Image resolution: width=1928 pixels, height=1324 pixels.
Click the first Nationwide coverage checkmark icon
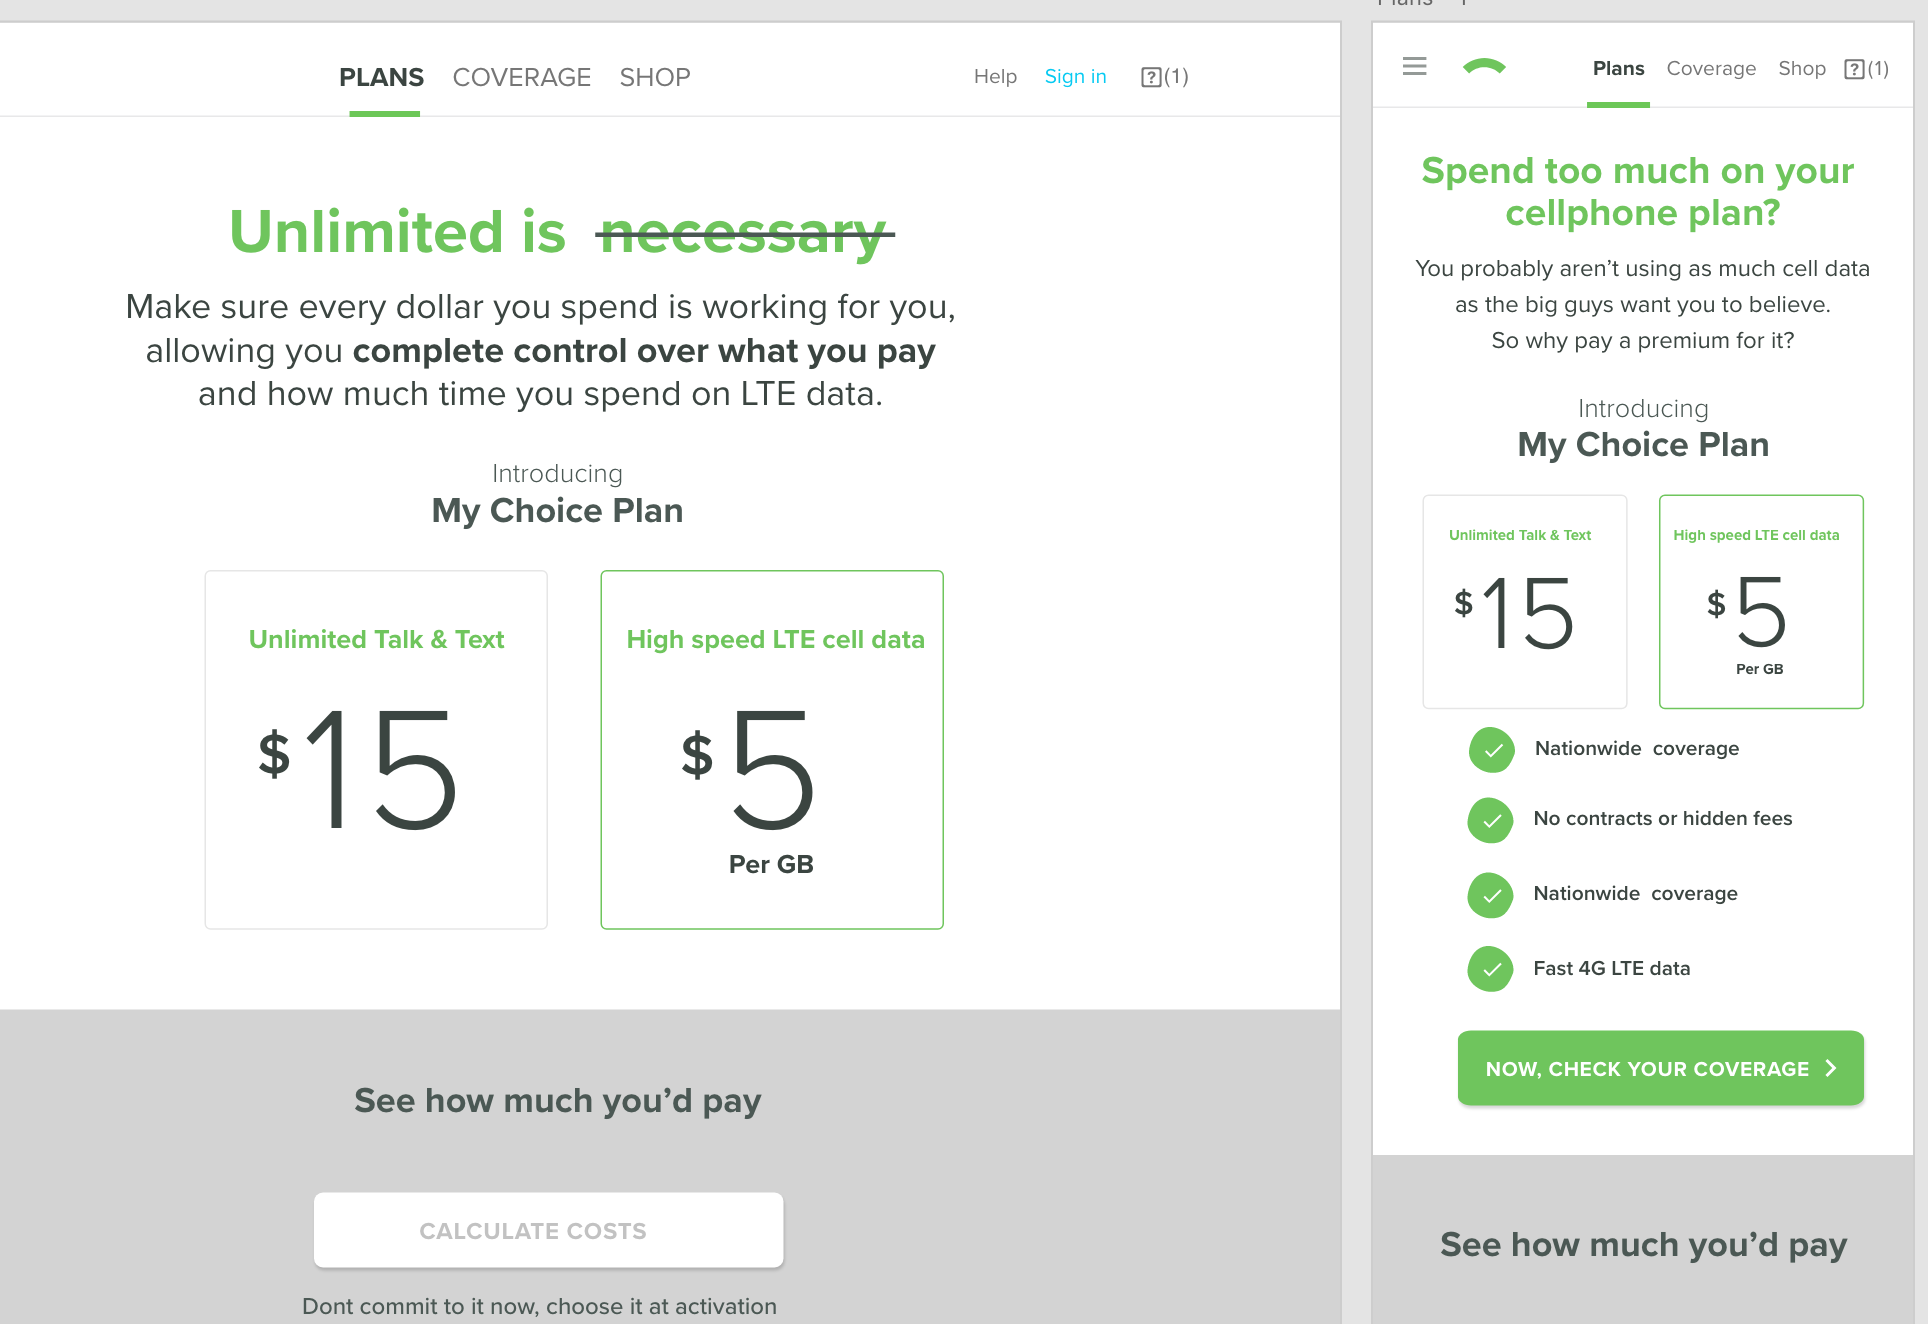(x=1492, y=750)
